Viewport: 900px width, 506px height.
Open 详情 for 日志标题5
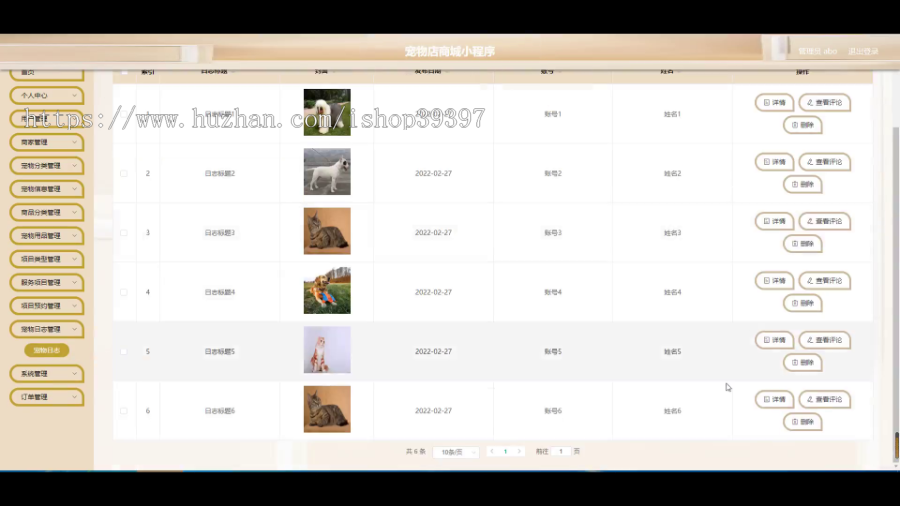(x=774, y=340)
